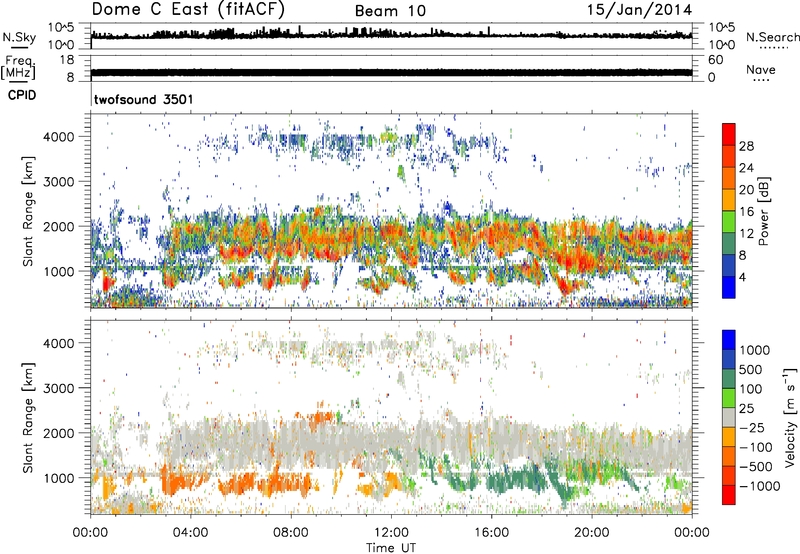Screen dimensions: 800x554
Task: Click the frequency plot strip
Action: tap(391, 68)
